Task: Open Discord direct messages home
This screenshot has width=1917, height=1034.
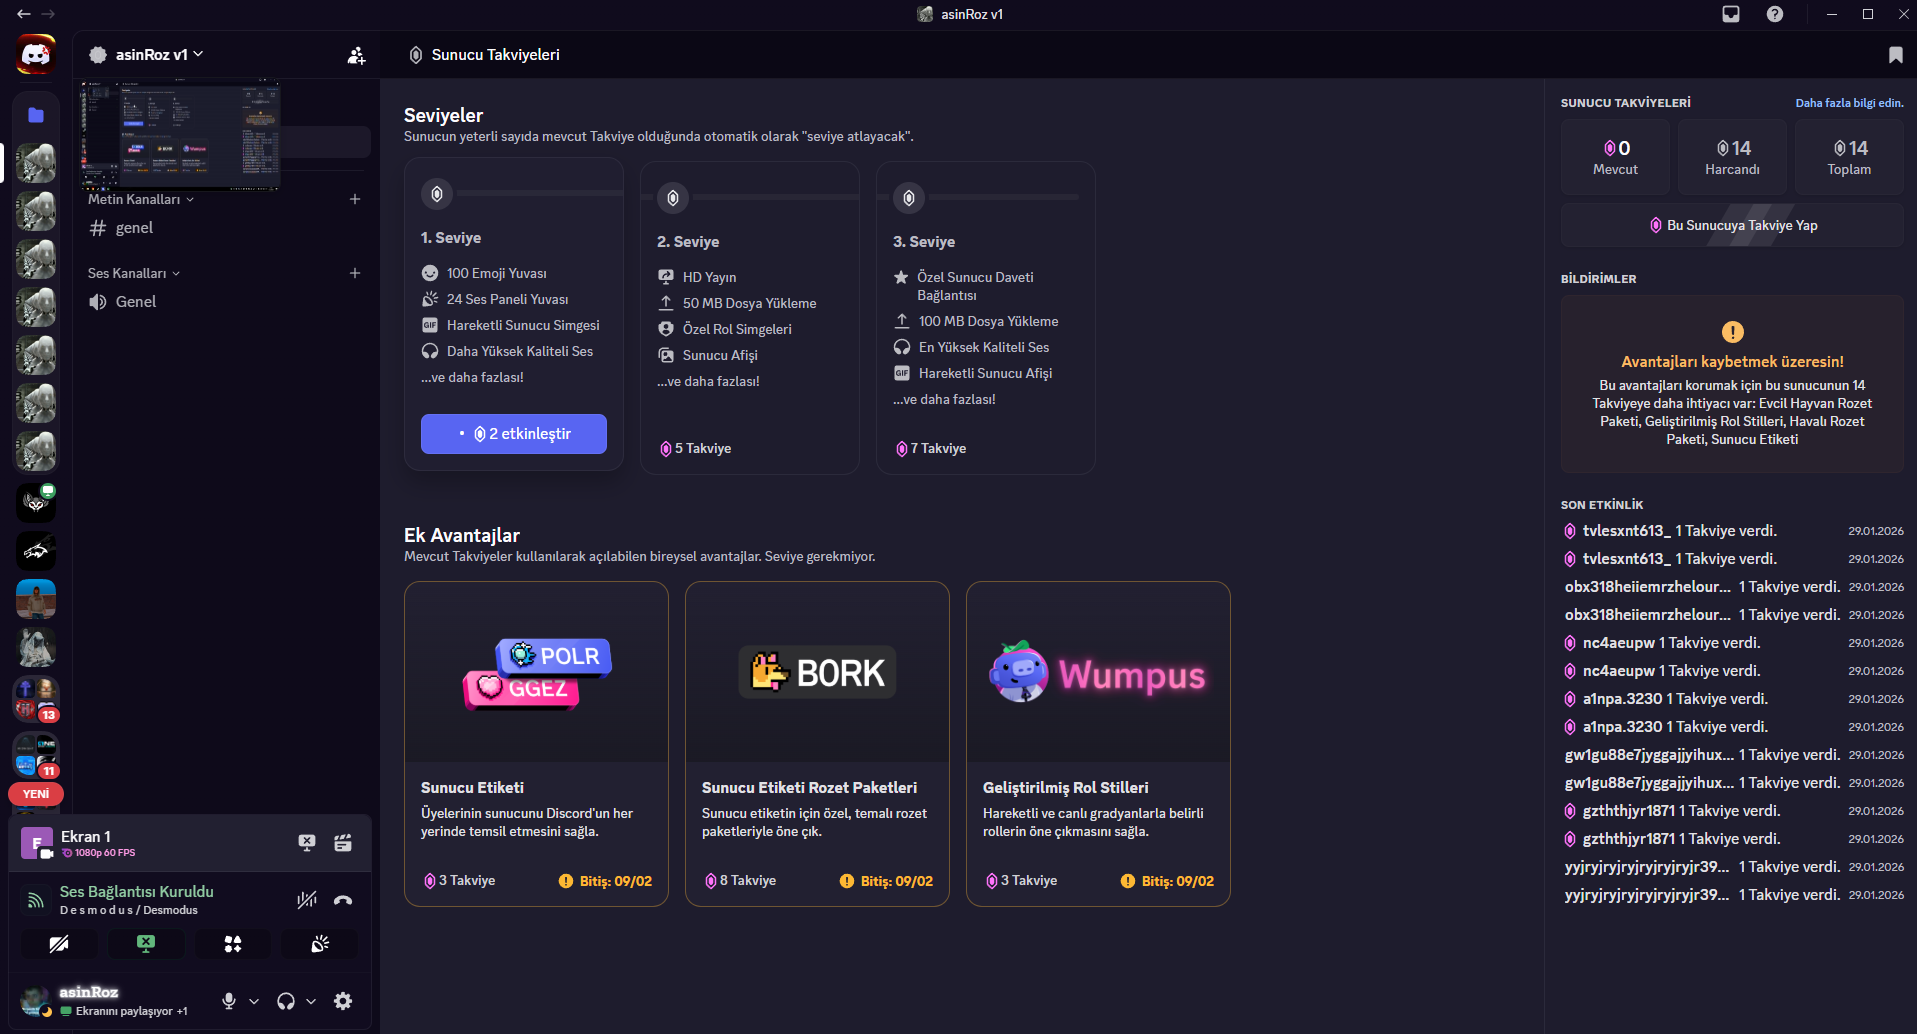Action: pyautogui.click(x=36, y=55)
